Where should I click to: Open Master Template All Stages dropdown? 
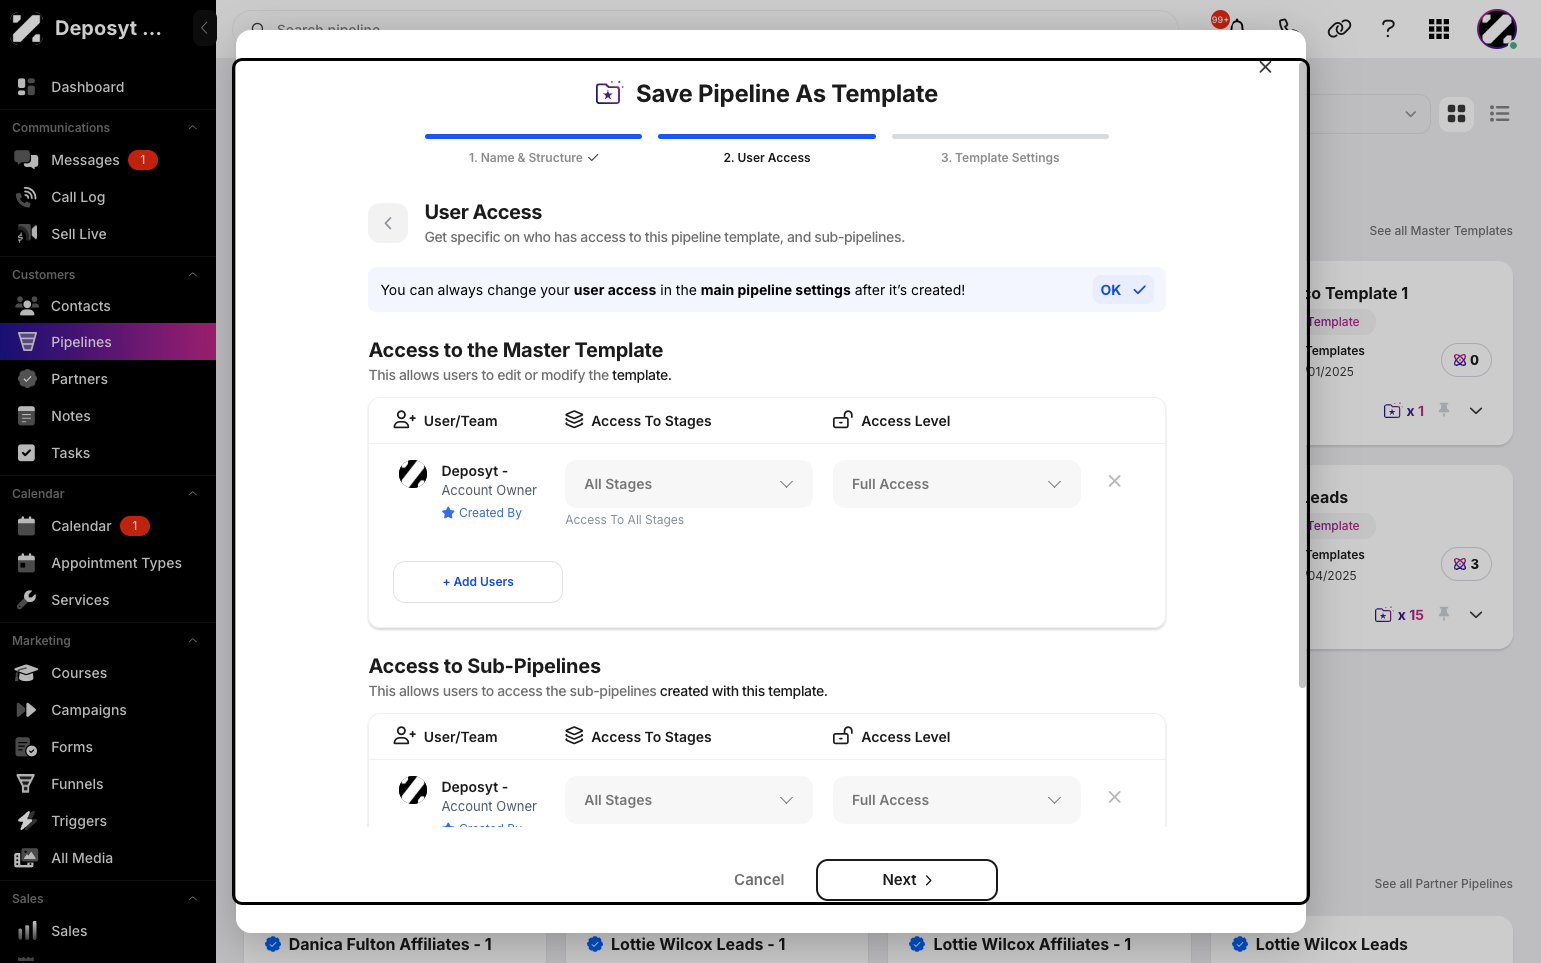pos(689,484)
